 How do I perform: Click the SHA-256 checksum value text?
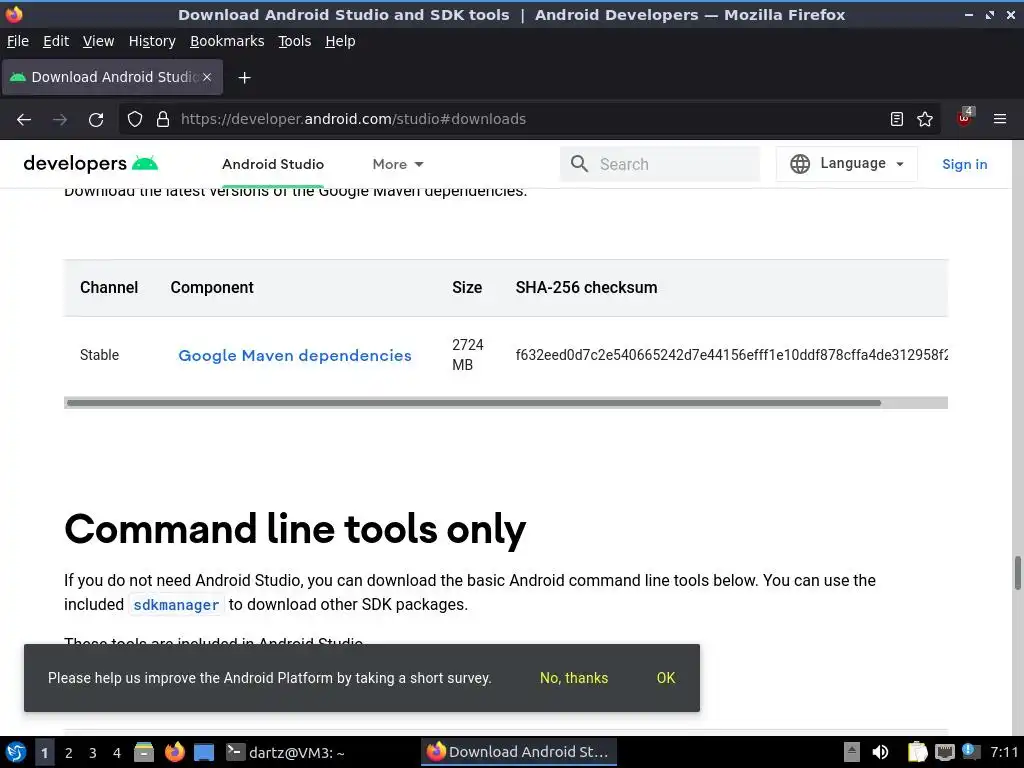pos(731,355)
